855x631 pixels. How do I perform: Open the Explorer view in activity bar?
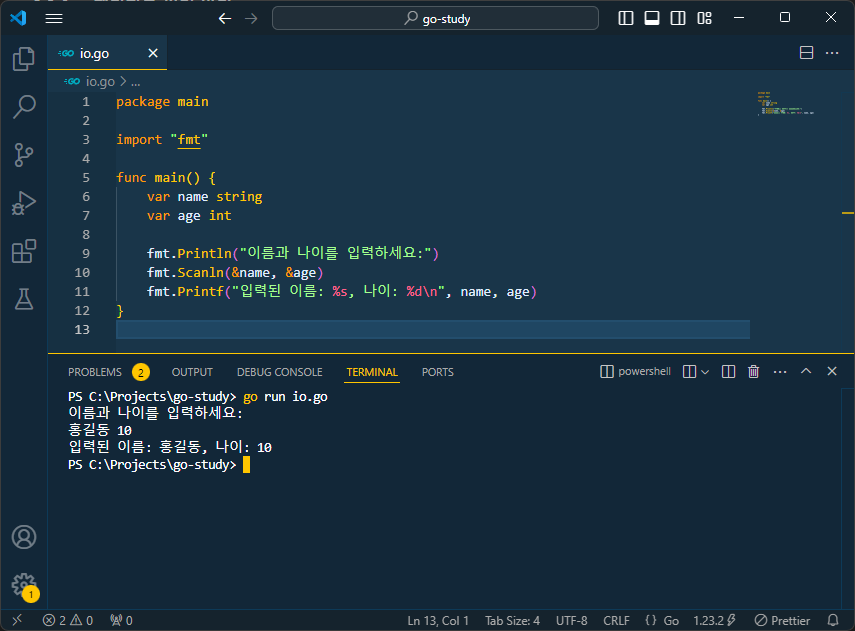coord(23,59)
